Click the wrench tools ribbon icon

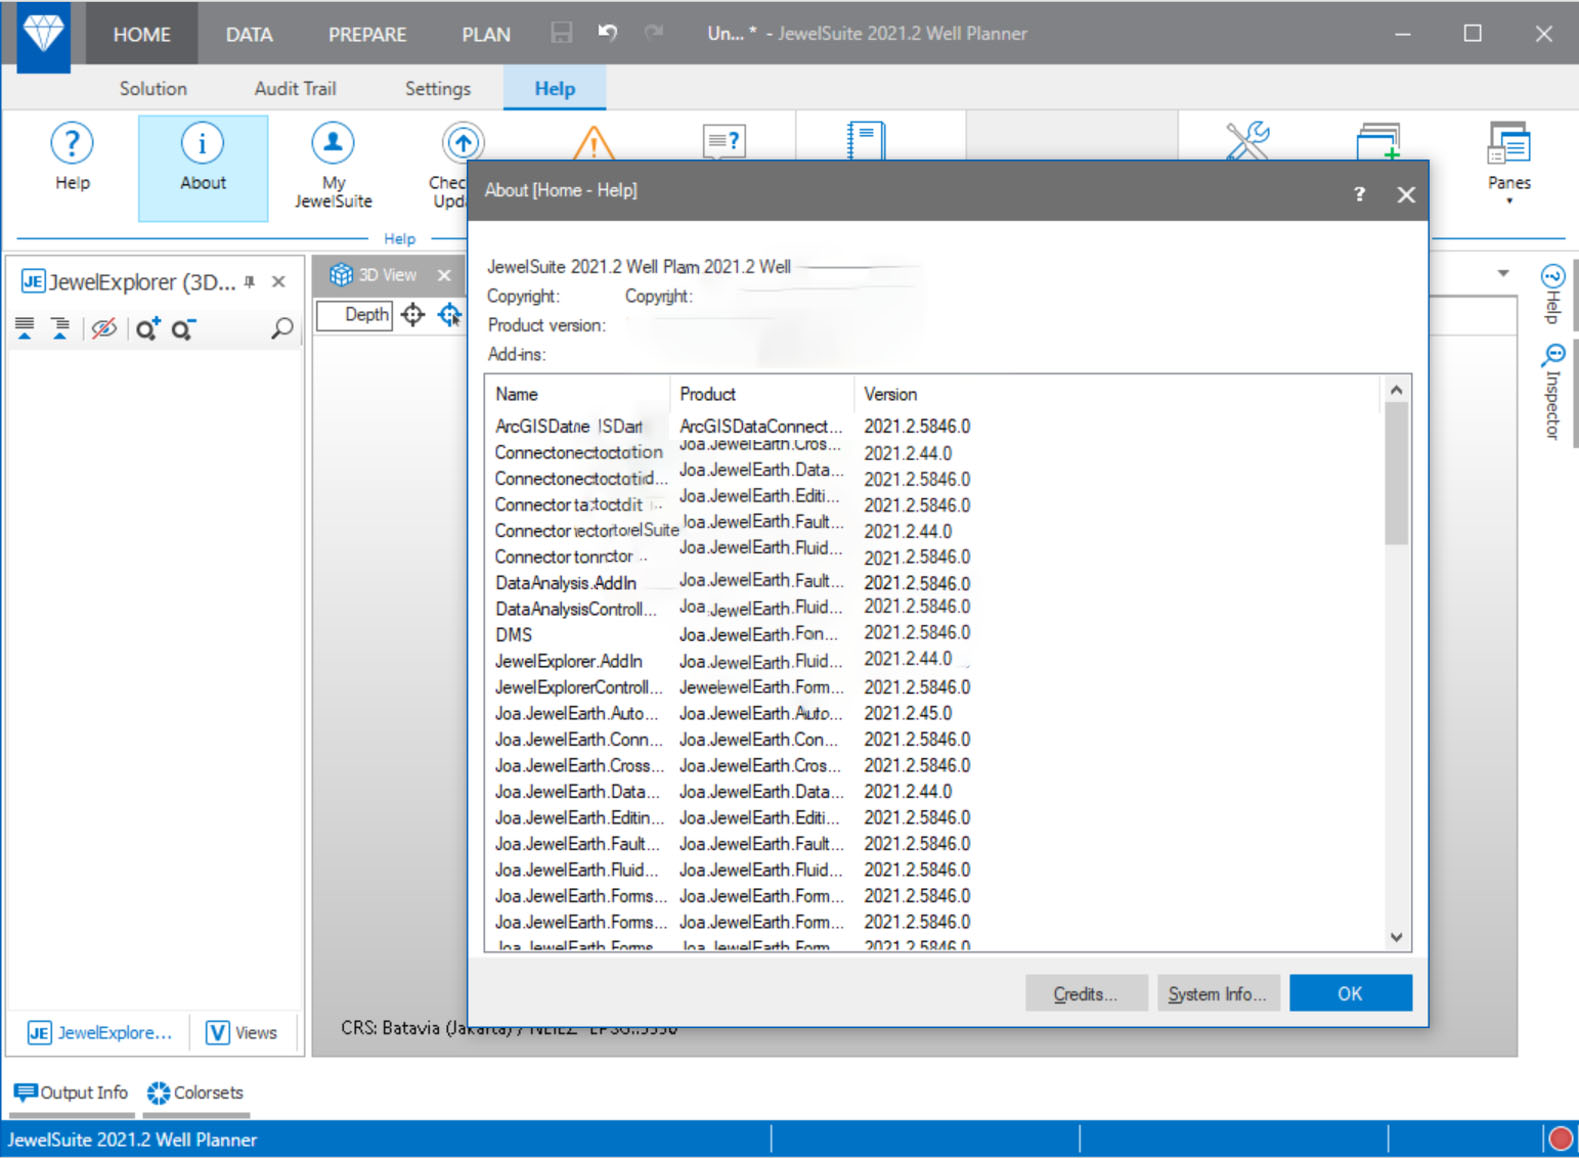tap(1247, 140)
